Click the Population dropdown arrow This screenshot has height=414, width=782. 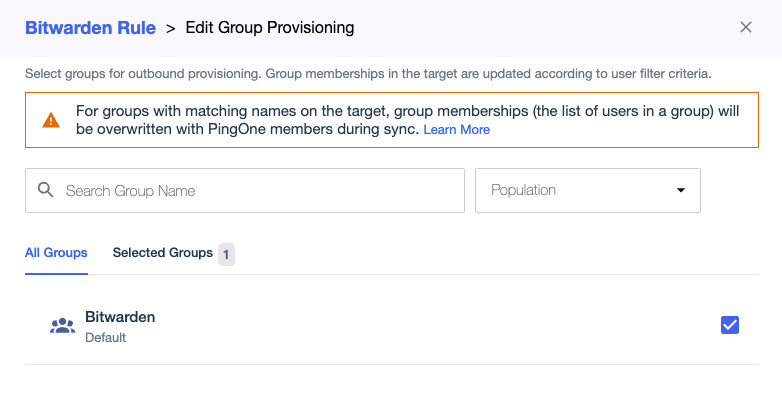coord(681,190)
